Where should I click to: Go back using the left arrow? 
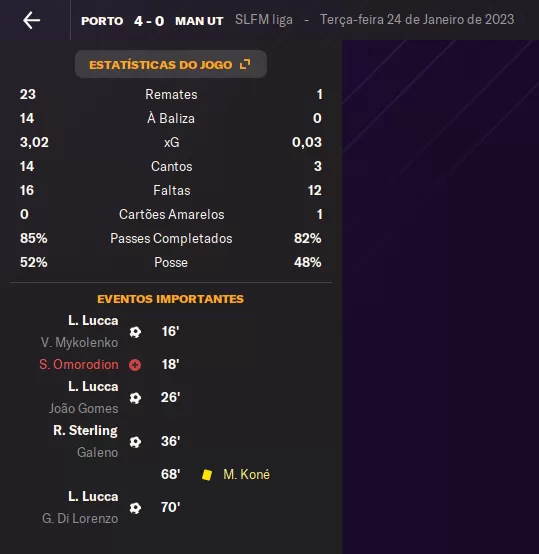coord(31,20)
